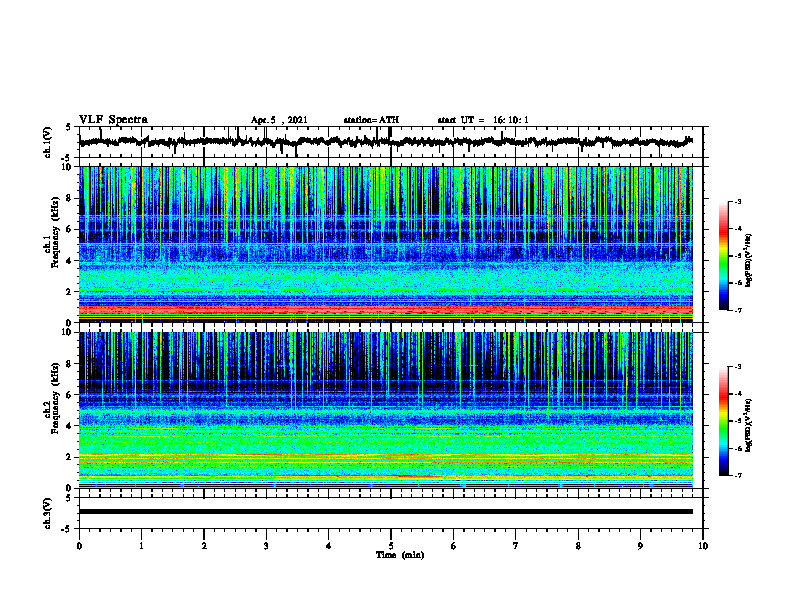Image resolution: width=792 pixels, height=612 pixels.
Task: Click the ch.2 spectrogram colorbar
Action: click(723, 421)
